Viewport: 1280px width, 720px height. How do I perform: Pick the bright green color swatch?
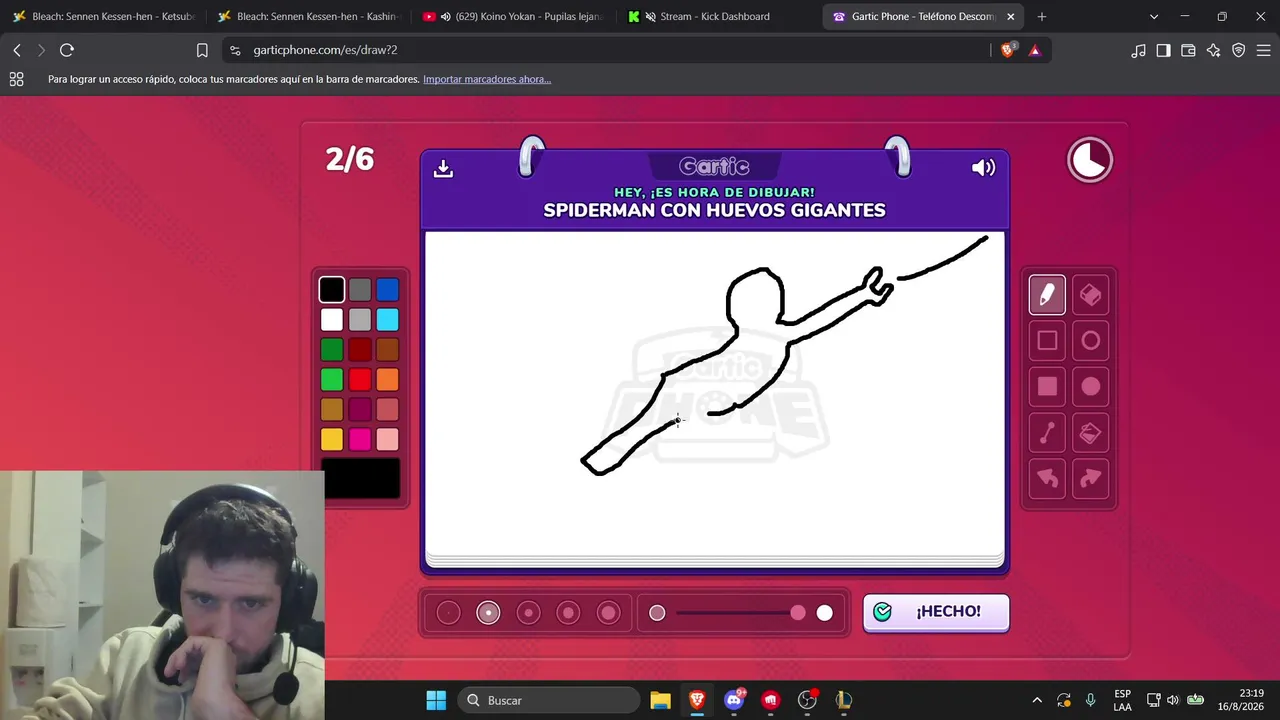click(332, 380)
